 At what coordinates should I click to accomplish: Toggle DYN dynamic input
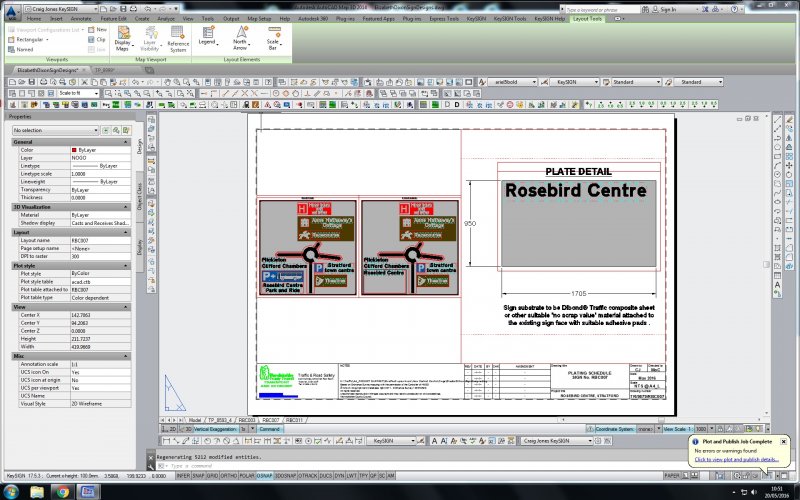(x=339, y=476)
